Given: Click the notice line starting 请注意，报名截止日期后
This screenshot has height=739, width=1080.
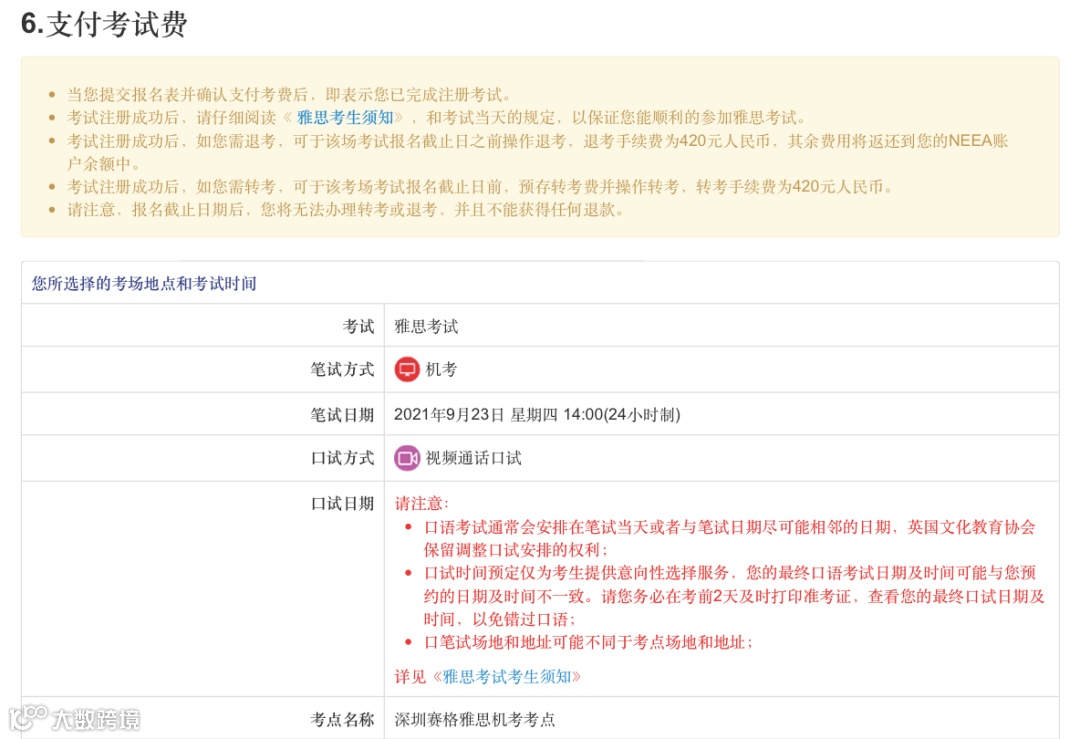Looking at the screenshot, I should coord(345,209).
